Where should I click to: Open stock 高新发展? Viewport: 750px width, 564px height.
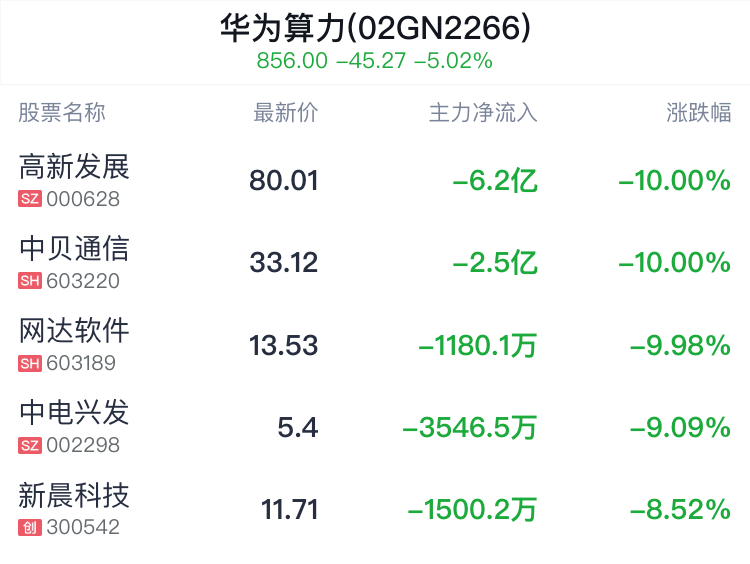pos(75,166)
